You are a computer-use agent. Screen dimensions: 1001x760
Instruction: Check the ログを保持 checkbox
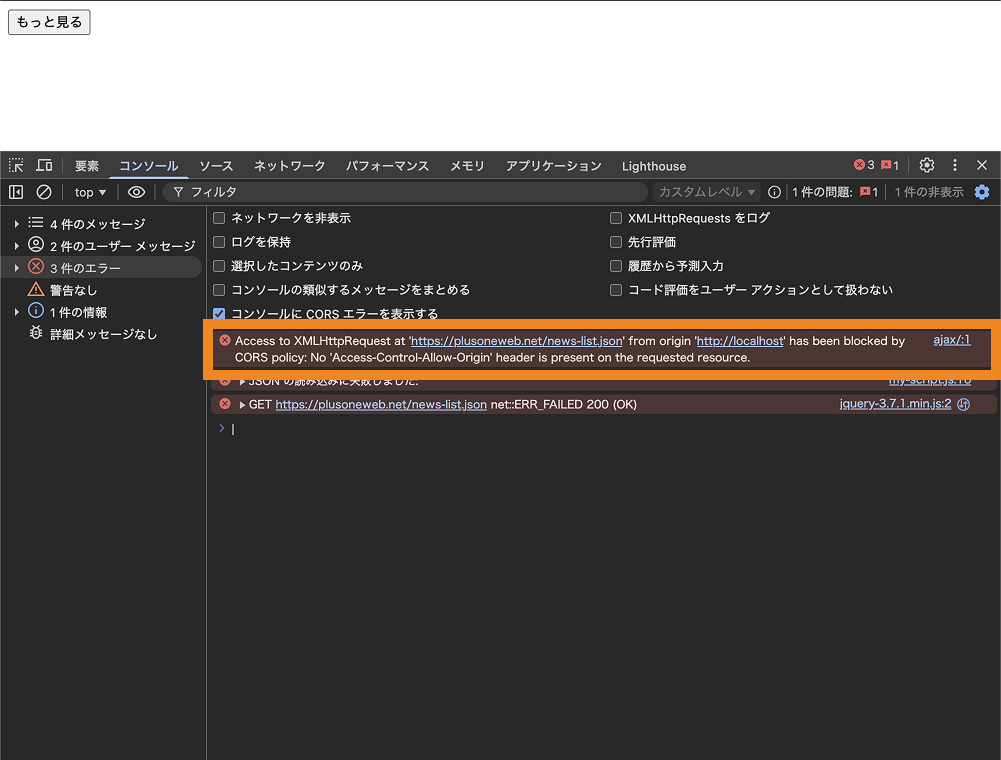220,242
